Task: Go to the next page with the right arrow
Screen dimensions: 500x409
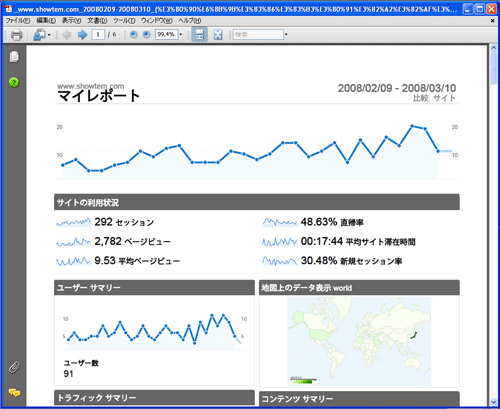Action: (x=82, y=35)
